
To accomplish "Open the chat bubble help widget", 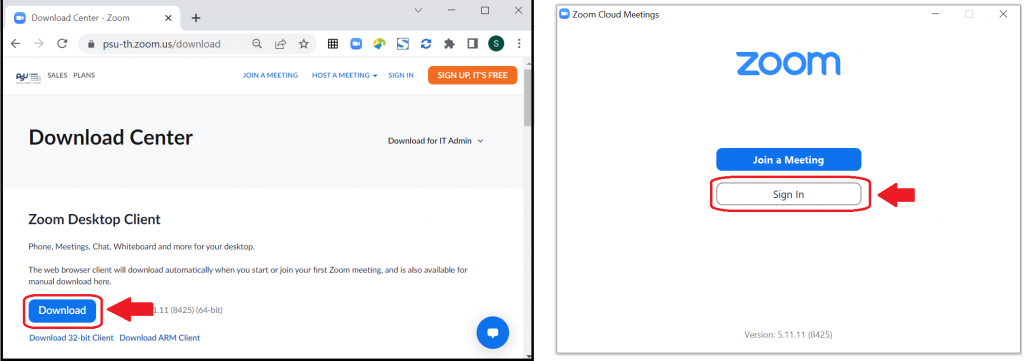I will [x=493, y=332].
